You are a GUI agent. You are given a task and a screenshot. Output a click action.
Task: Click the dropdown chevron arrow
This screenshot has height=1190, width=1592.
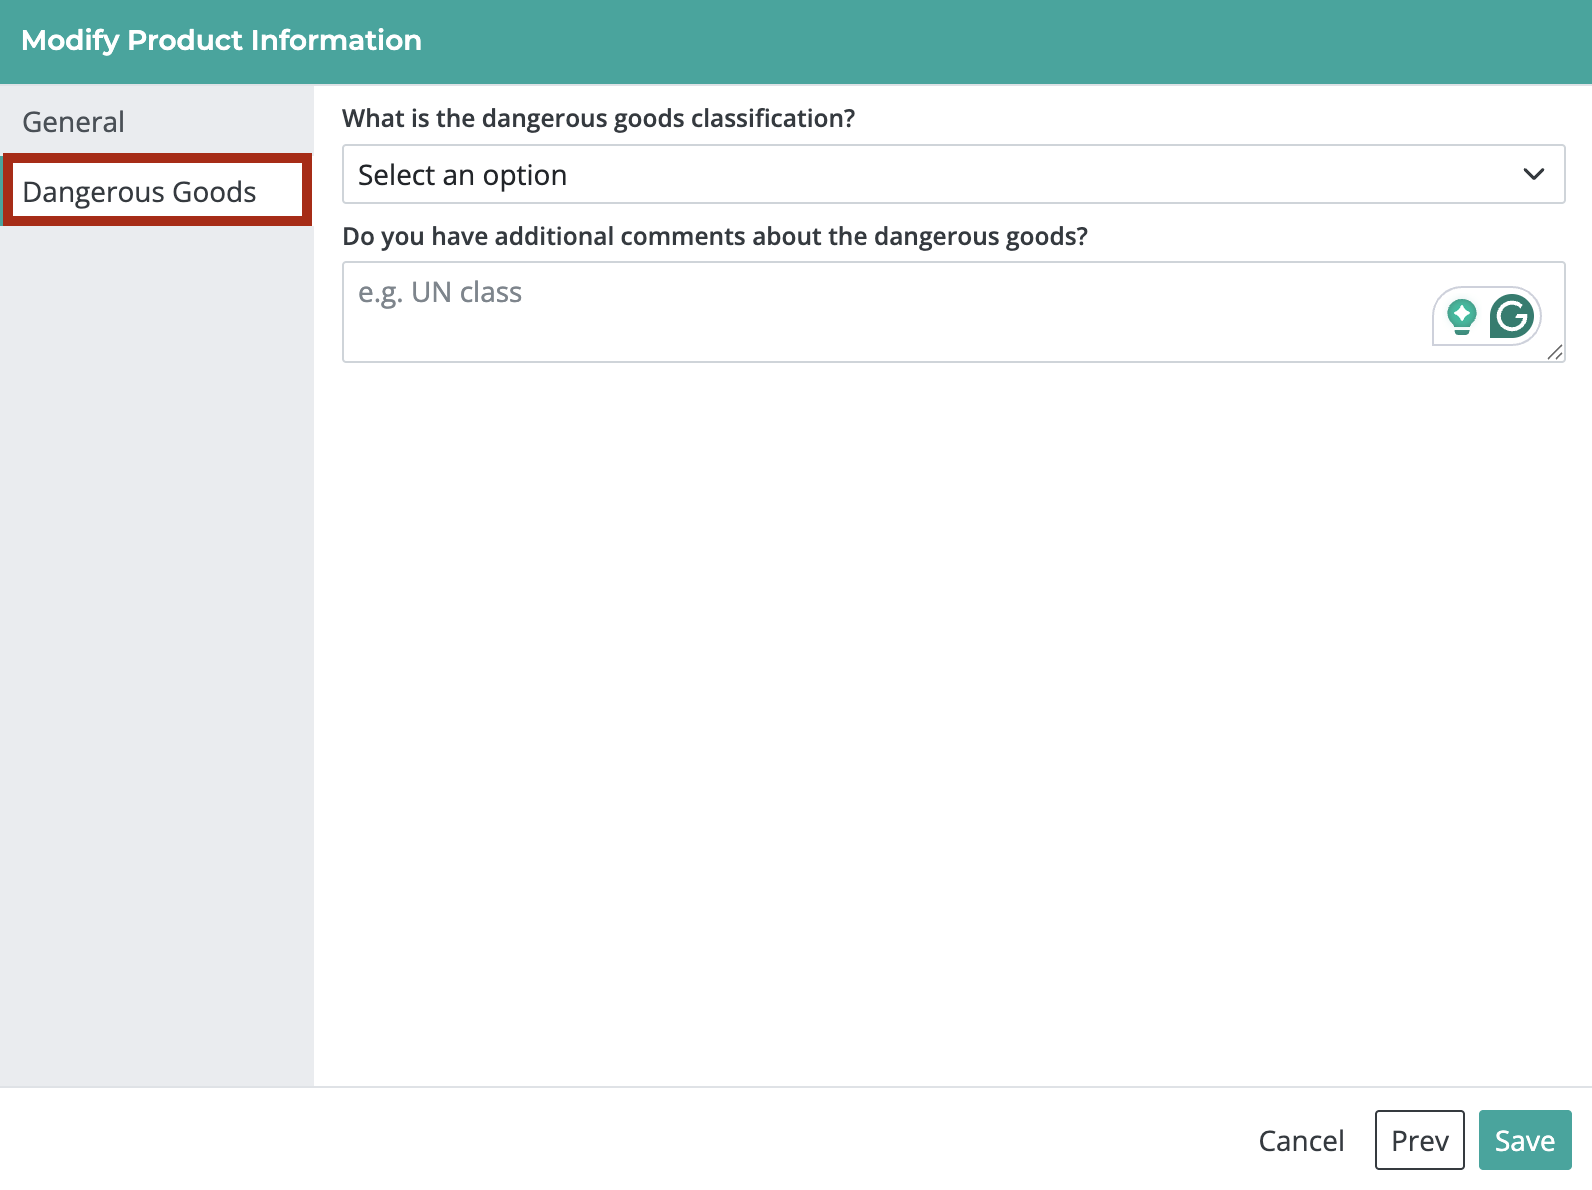pos(1535,174)
